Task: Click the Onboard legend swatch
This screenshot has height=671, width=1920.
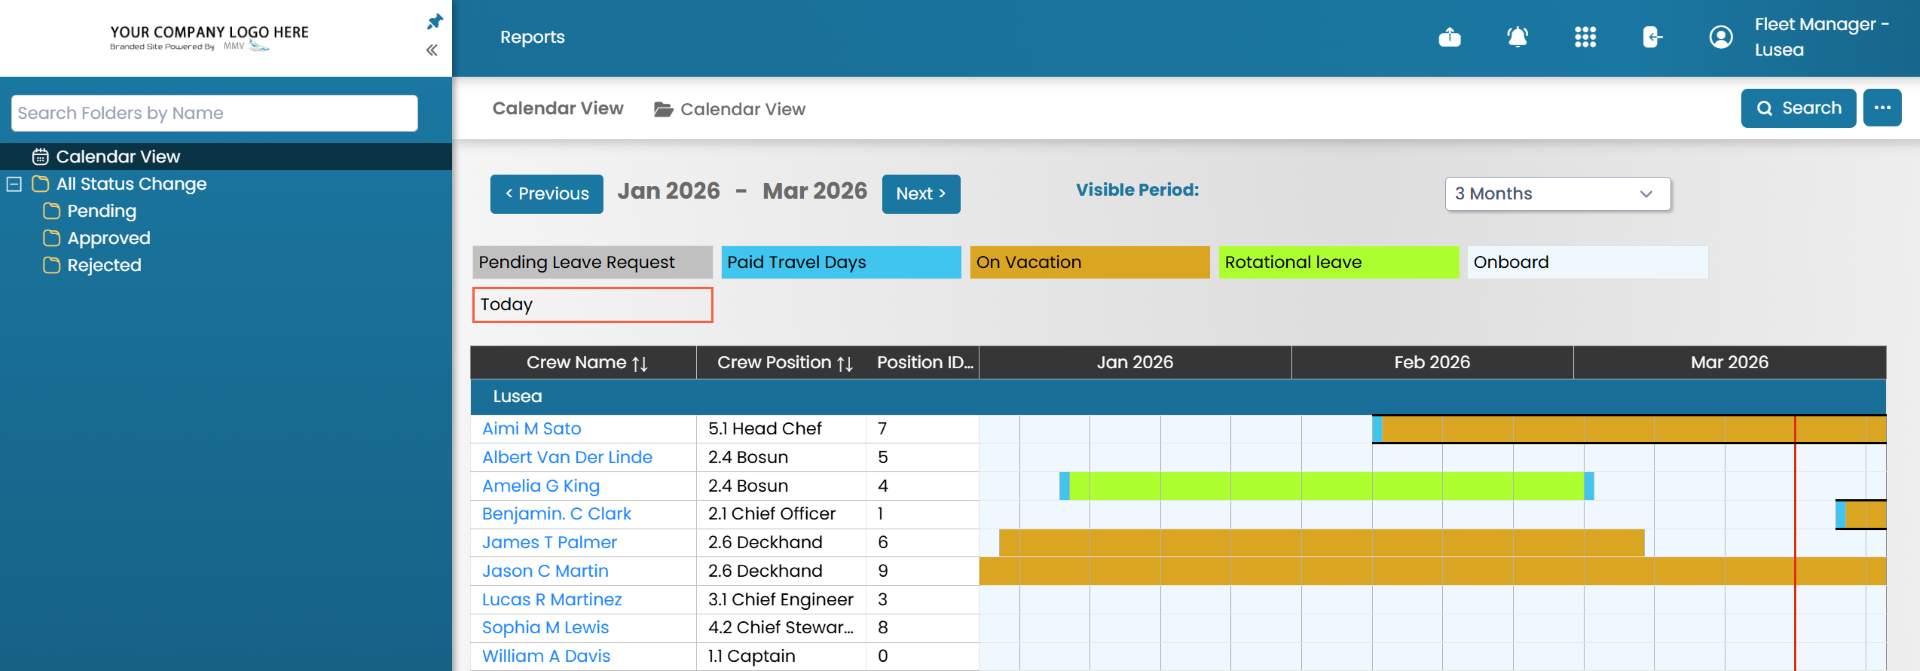Action: point(1587,262)
